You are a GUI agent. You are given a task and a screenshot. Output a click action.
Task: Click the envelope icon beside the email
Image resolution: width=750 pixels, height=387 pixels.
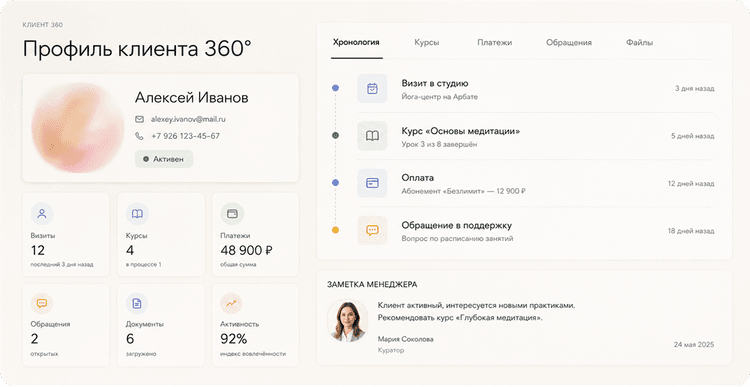pos(139,119)
